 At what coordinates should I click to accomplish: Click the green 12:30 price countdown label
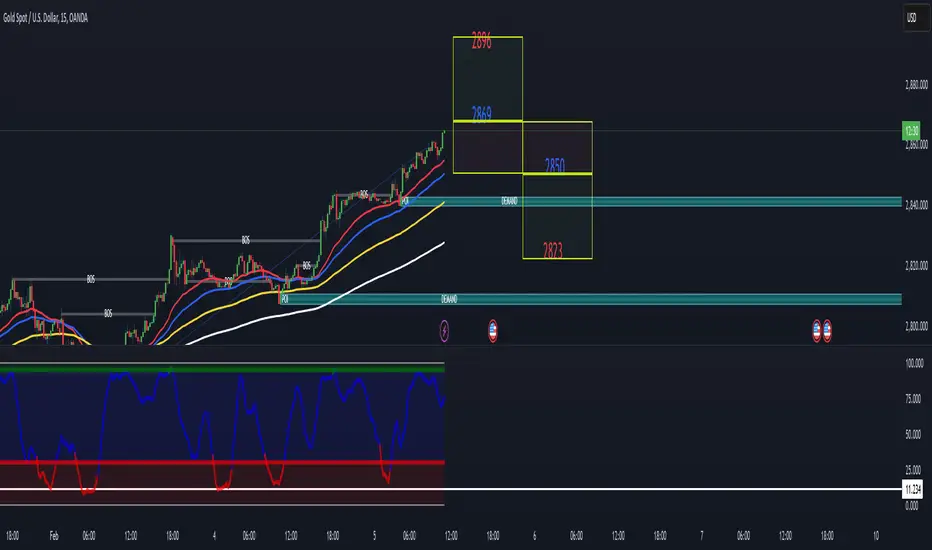911,130
